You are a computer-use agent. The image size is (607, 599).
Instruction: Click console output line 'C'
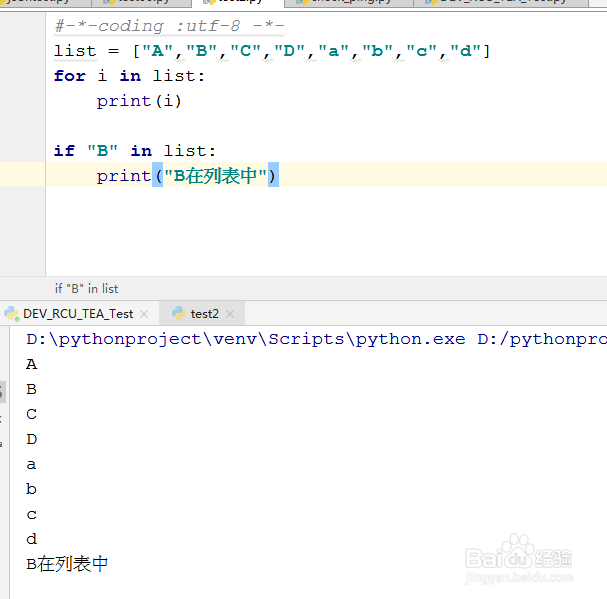tap(32, 414)
